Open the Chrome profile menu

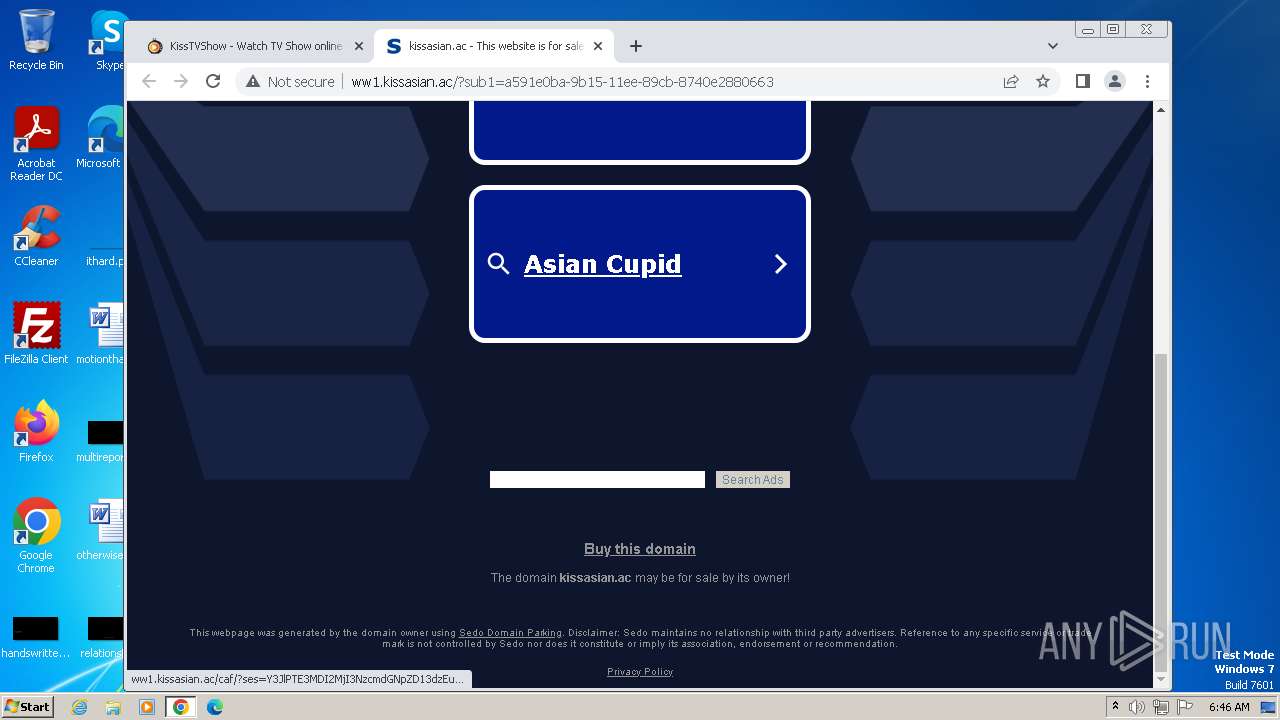coord(1114,81)
